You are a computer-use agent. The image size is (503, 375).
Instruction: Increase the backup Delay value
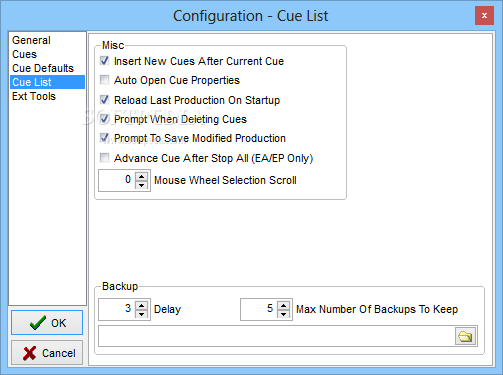point(142,305)
